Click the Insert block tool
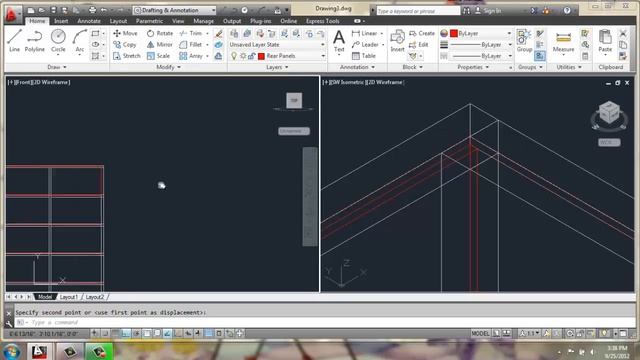640x360 pixels. [397, 42]
